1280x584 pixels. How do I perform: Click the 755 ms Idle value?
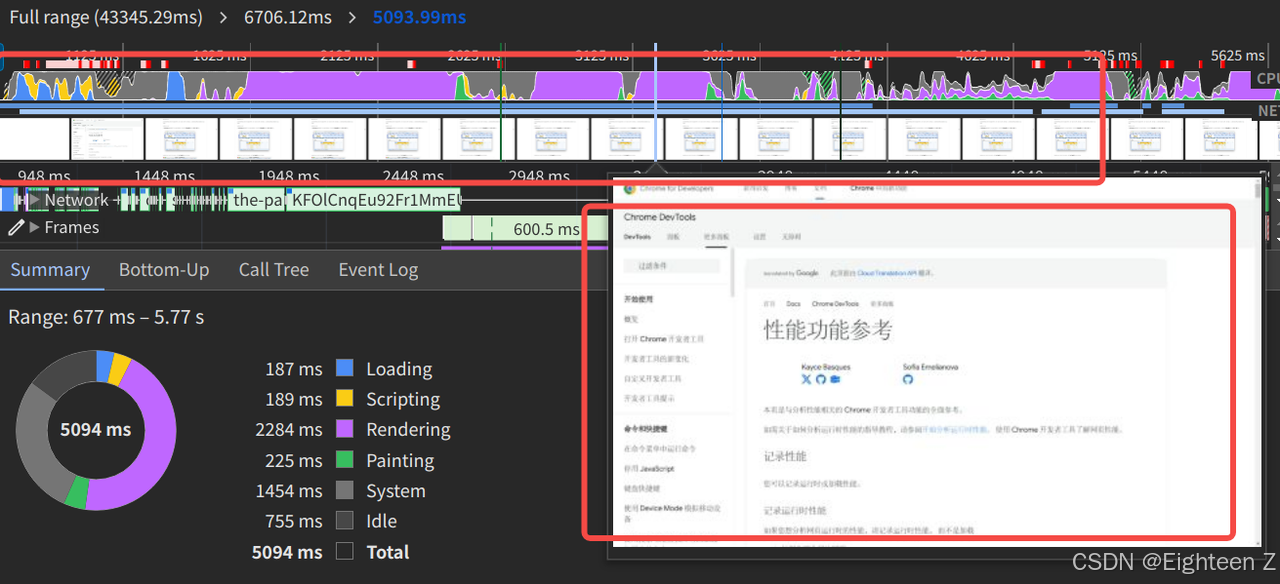(294, 520)
